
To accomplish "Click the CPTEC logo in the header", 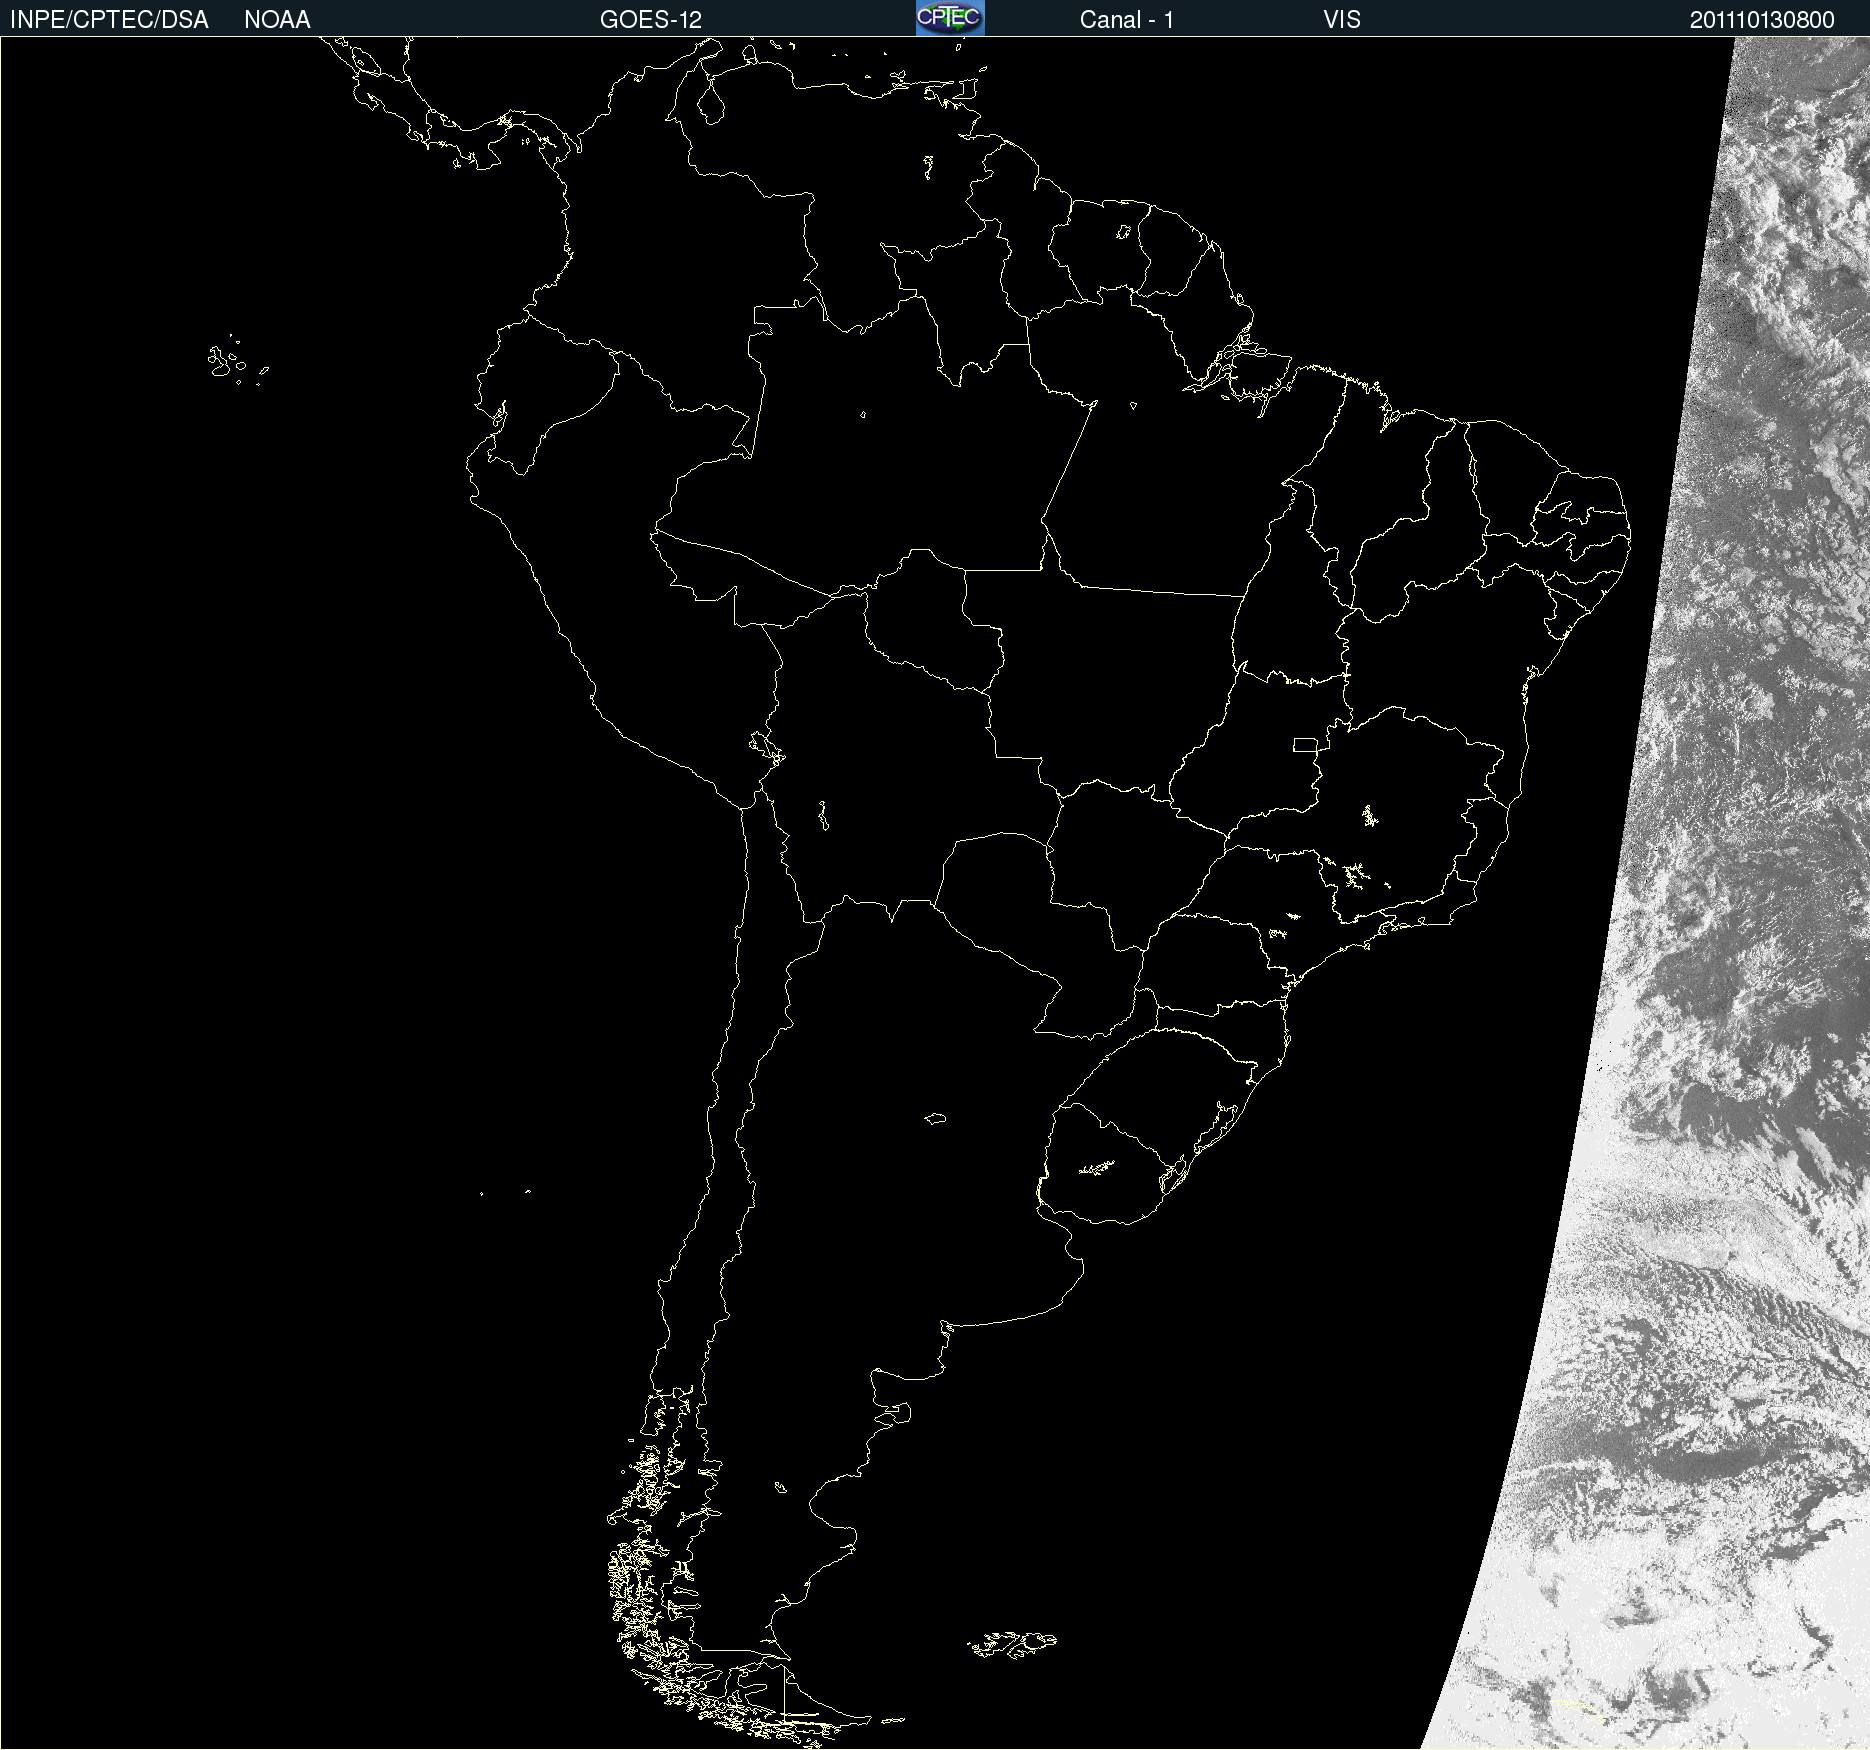I will pos(949,18).
